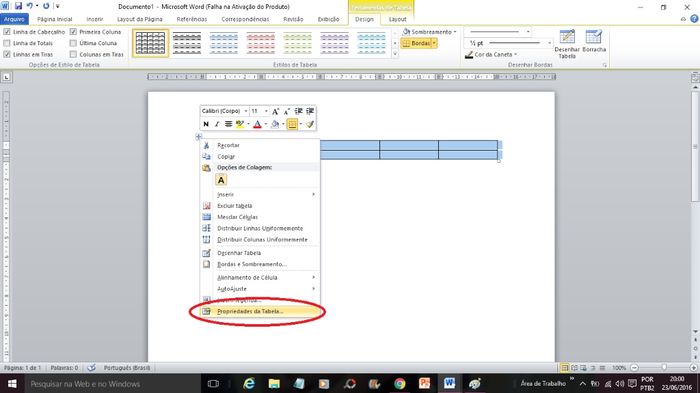Click the Bold N icon in mini toolbar
Screen dimensions: 700x393
tap(206, 124)
